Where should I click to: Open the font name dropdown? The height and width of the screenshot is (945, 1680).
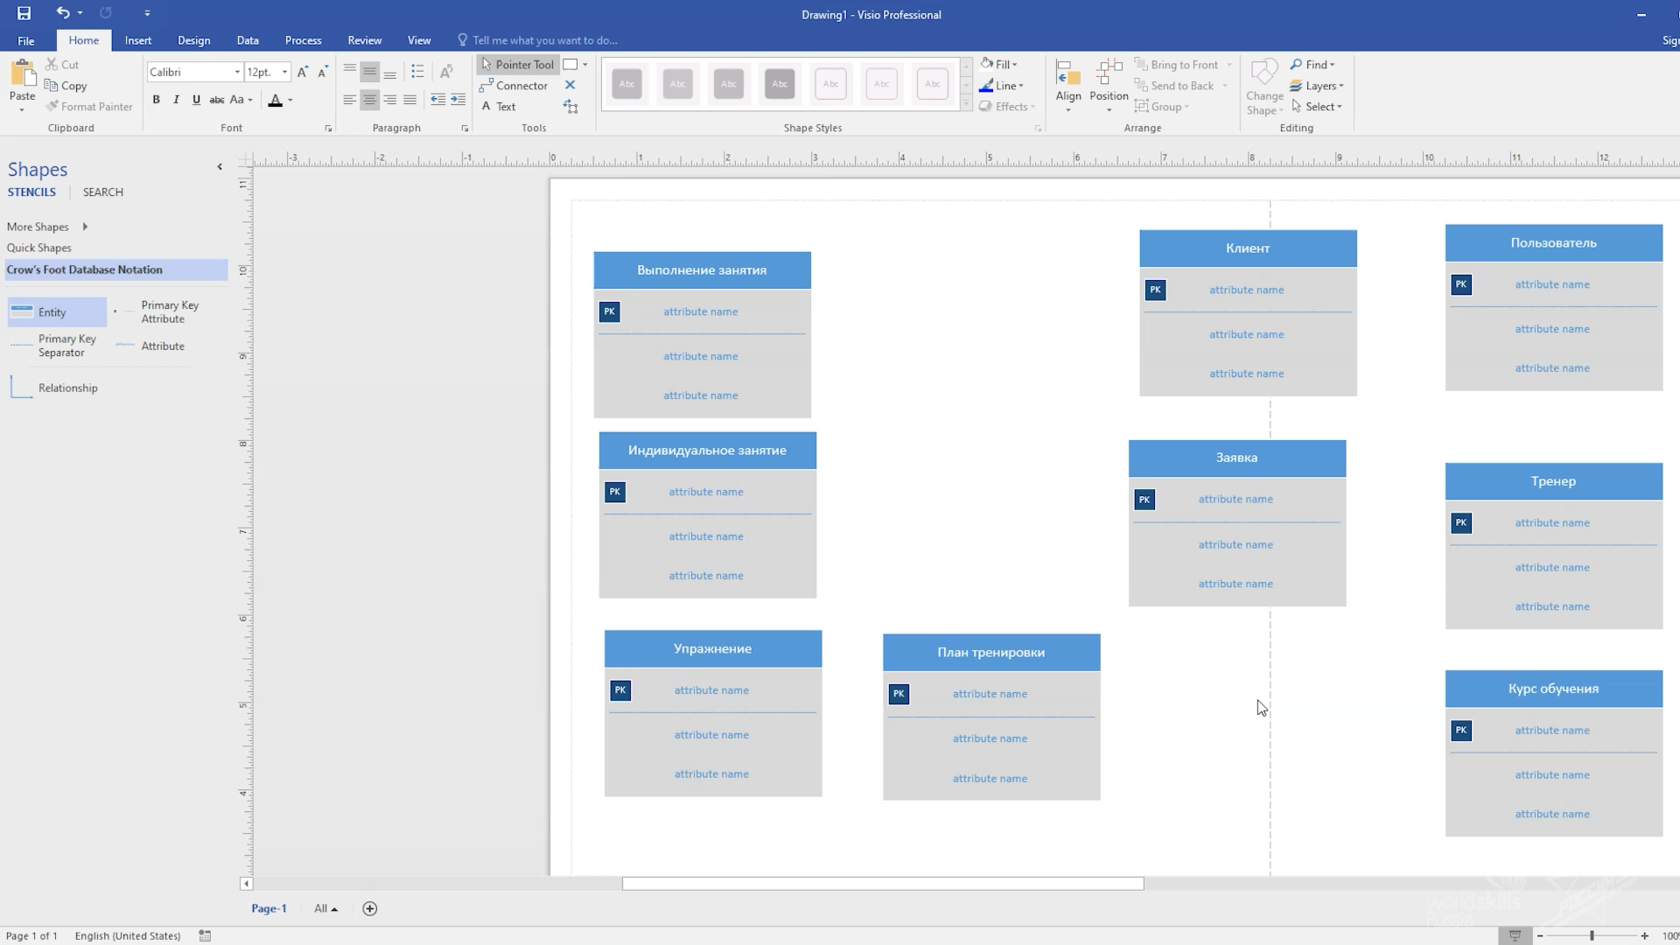pos(237,72)
